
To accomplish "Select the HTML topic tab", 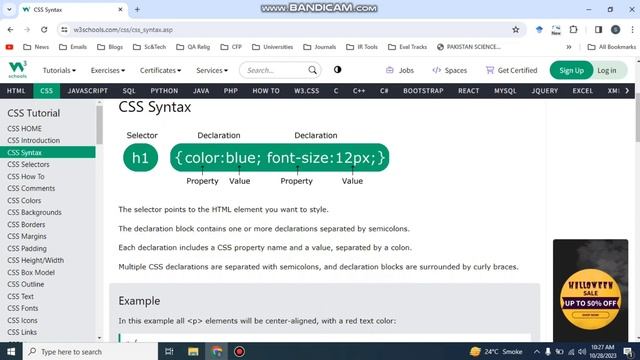I will point(16,91).
